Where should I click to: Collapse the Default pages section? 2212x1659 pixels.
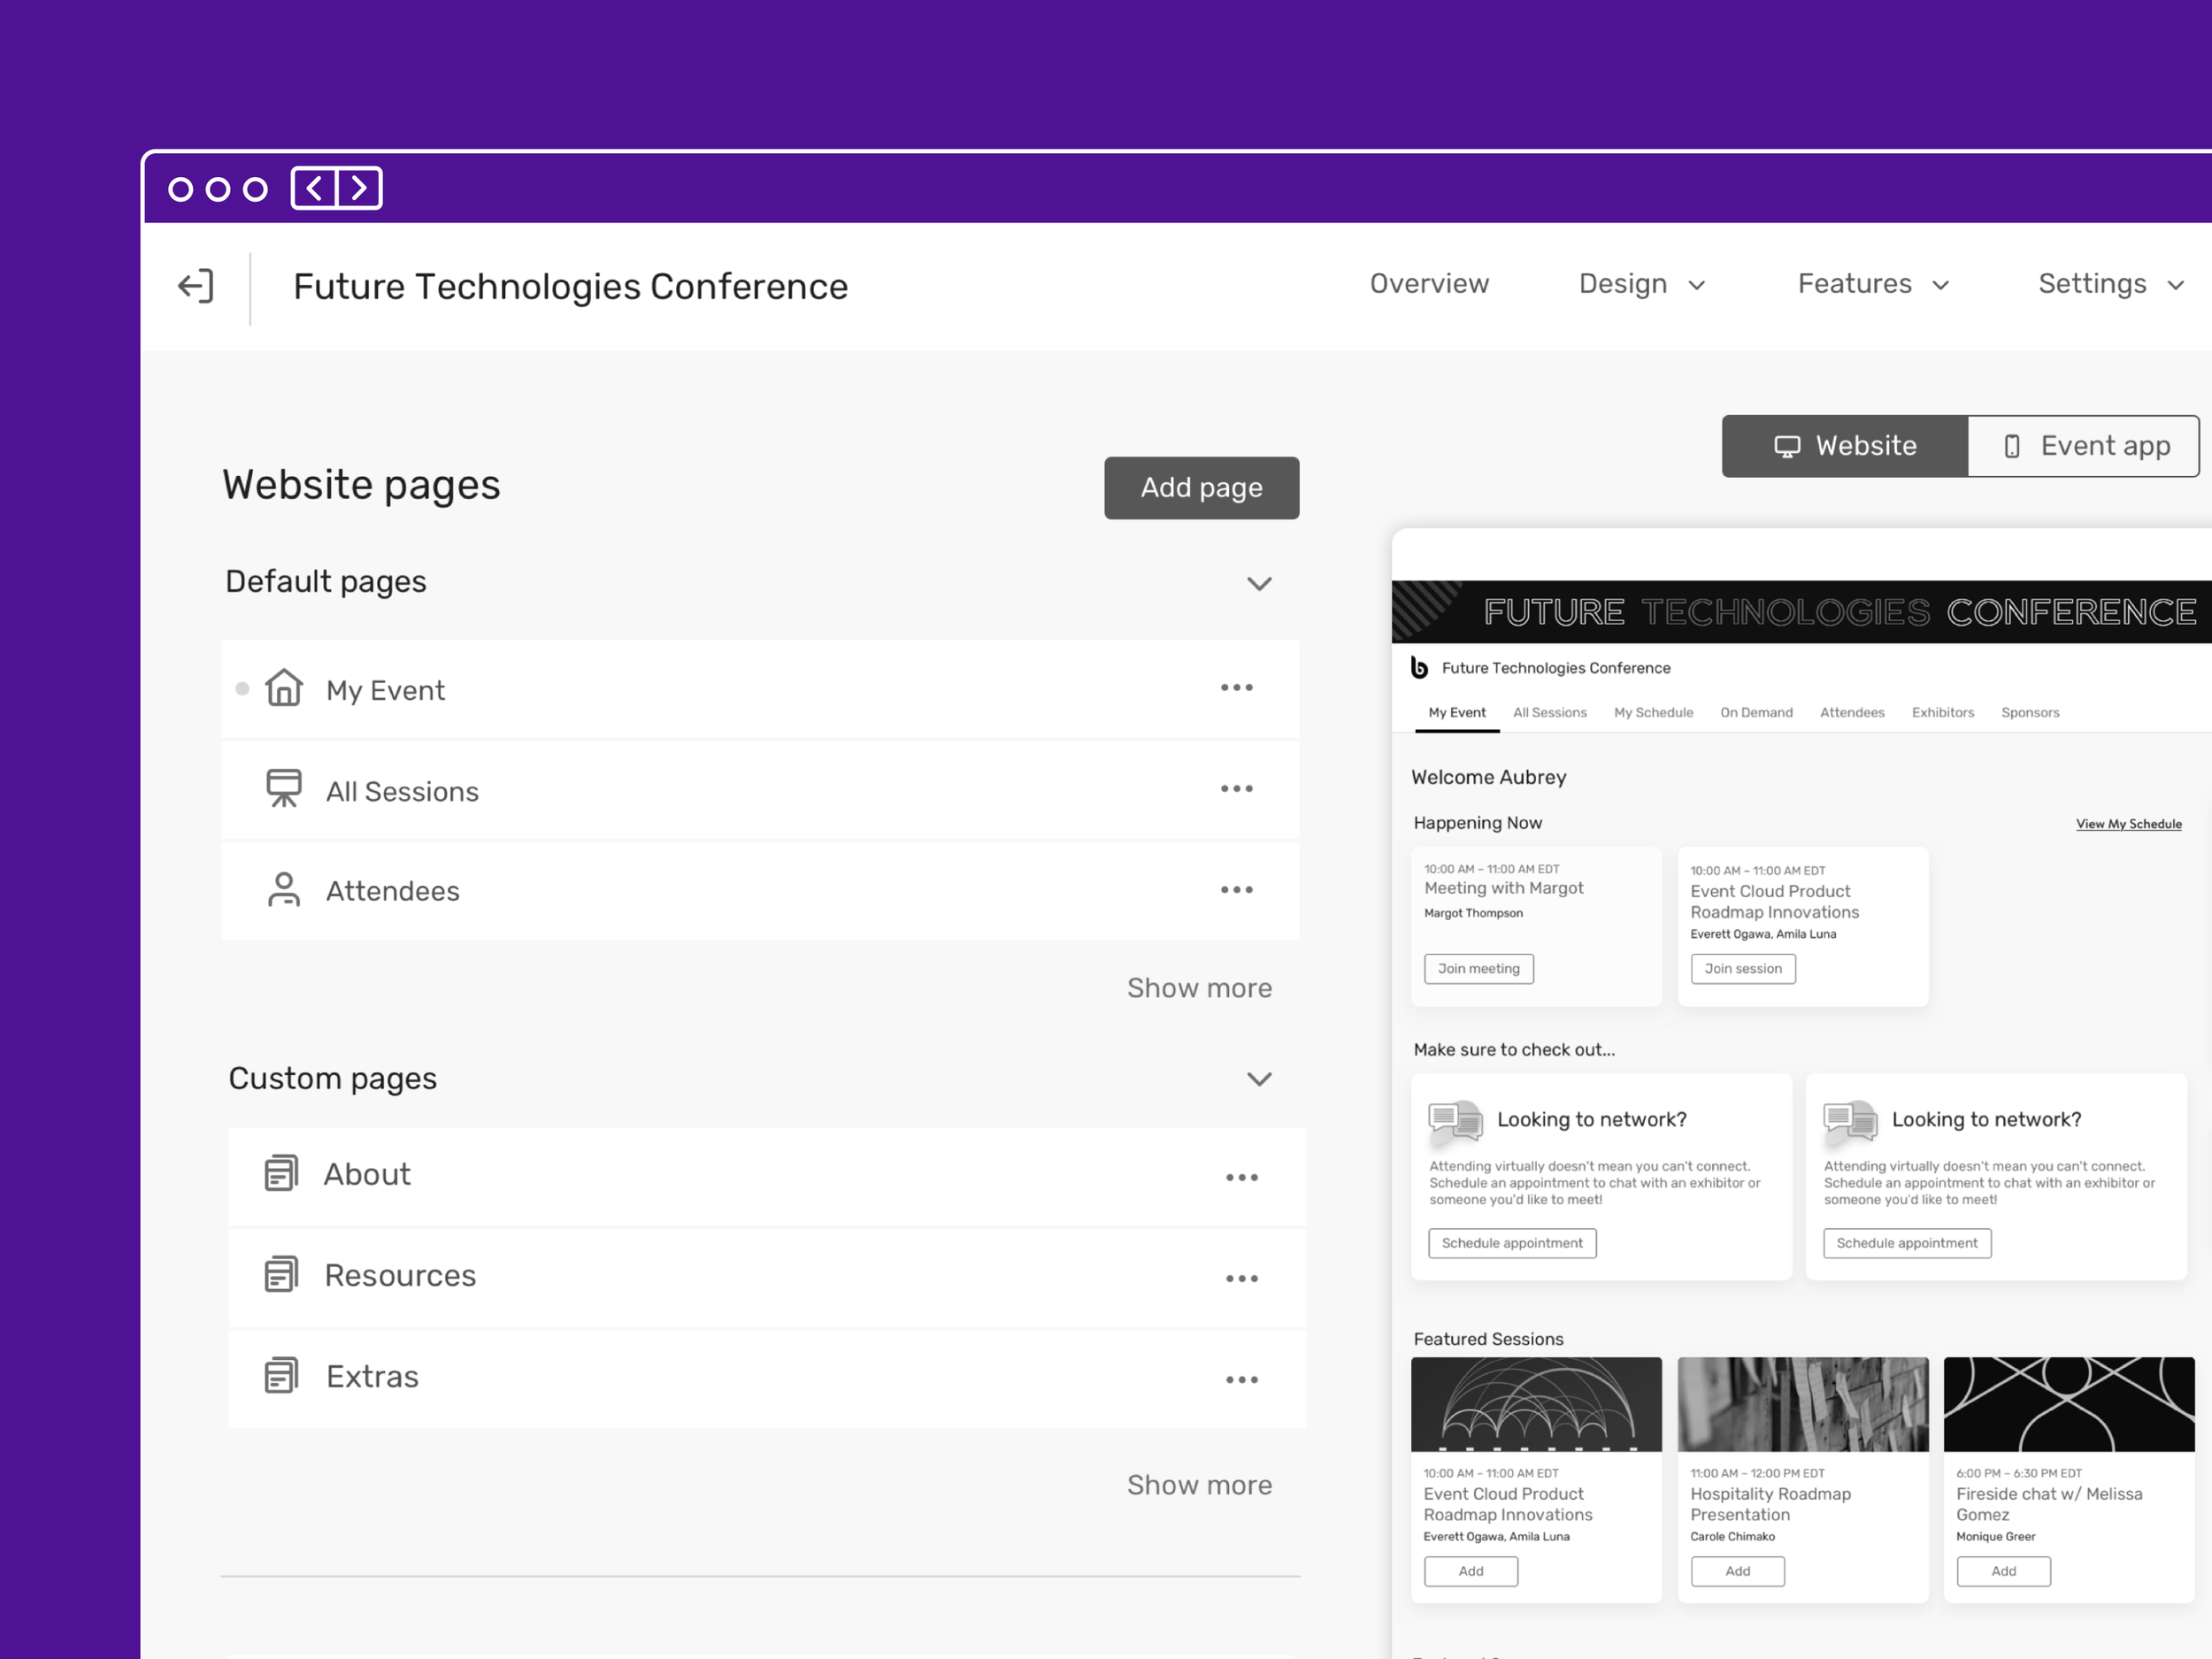(1259, 584)
